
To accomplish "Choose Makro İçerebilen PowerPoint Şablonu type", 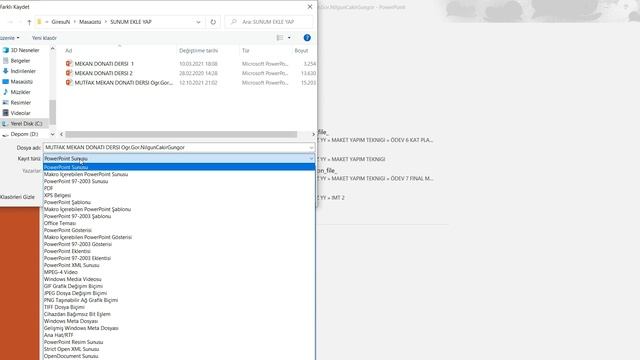I will pyautogui.click(x=179, y=209).
